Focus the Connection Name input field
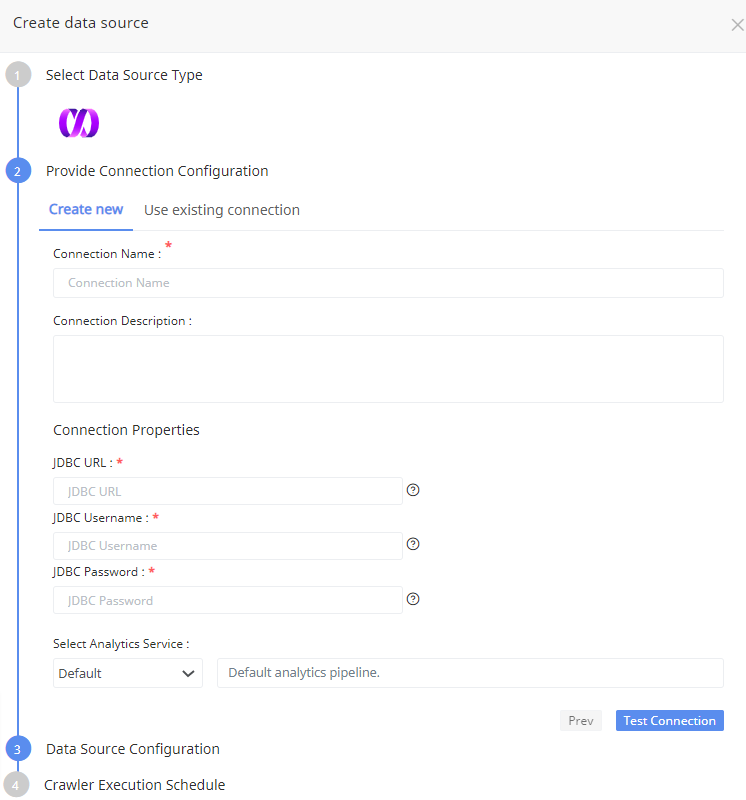The image size is (746, 800). click(x=388, y=283)
